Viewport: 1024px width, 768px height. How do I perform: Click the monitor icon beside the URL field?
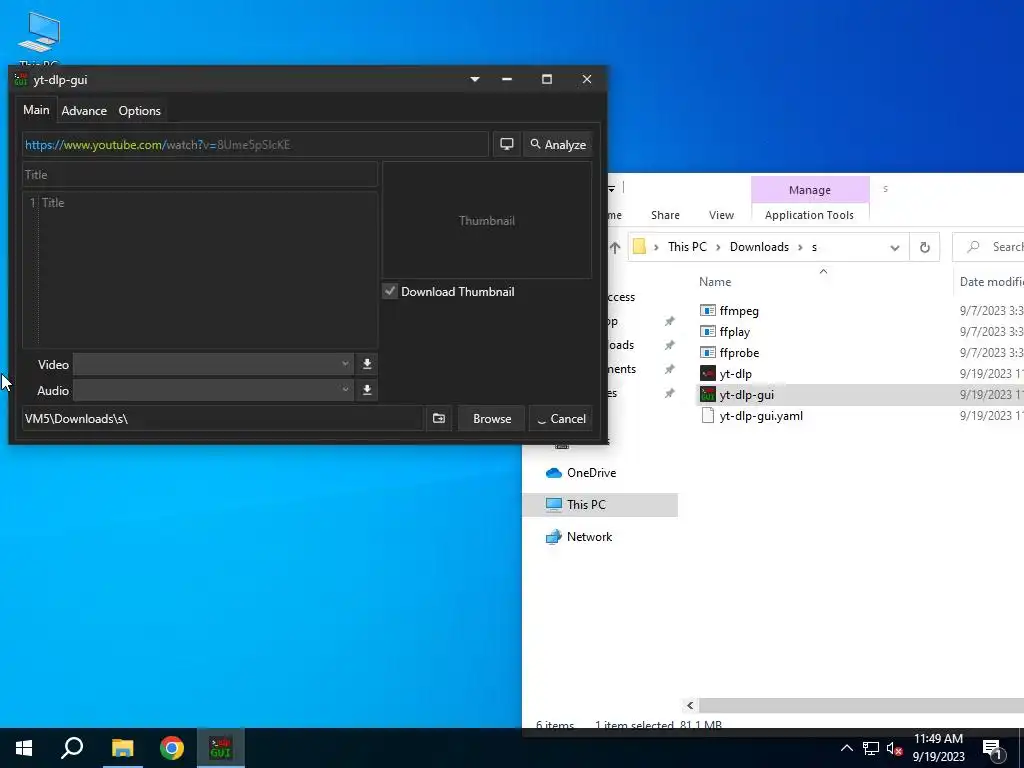(x=506, y=144)
